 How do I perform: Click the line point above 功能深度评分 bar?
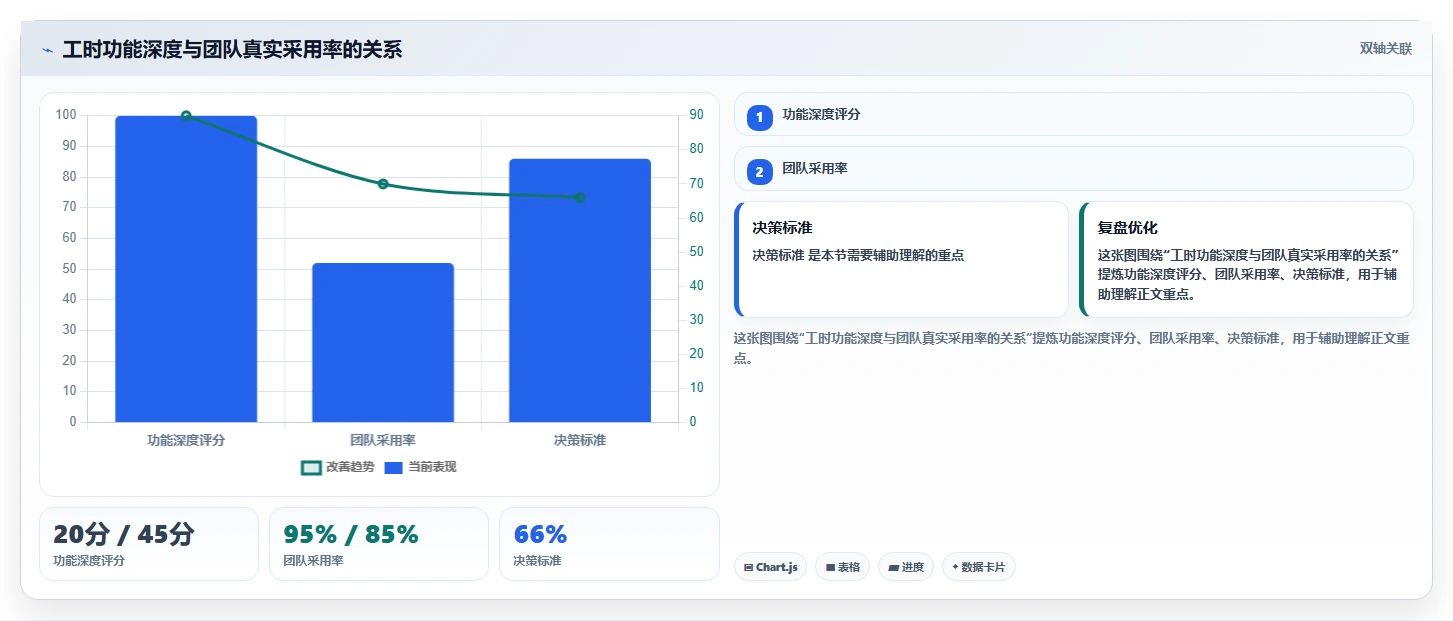pos(186,116)
